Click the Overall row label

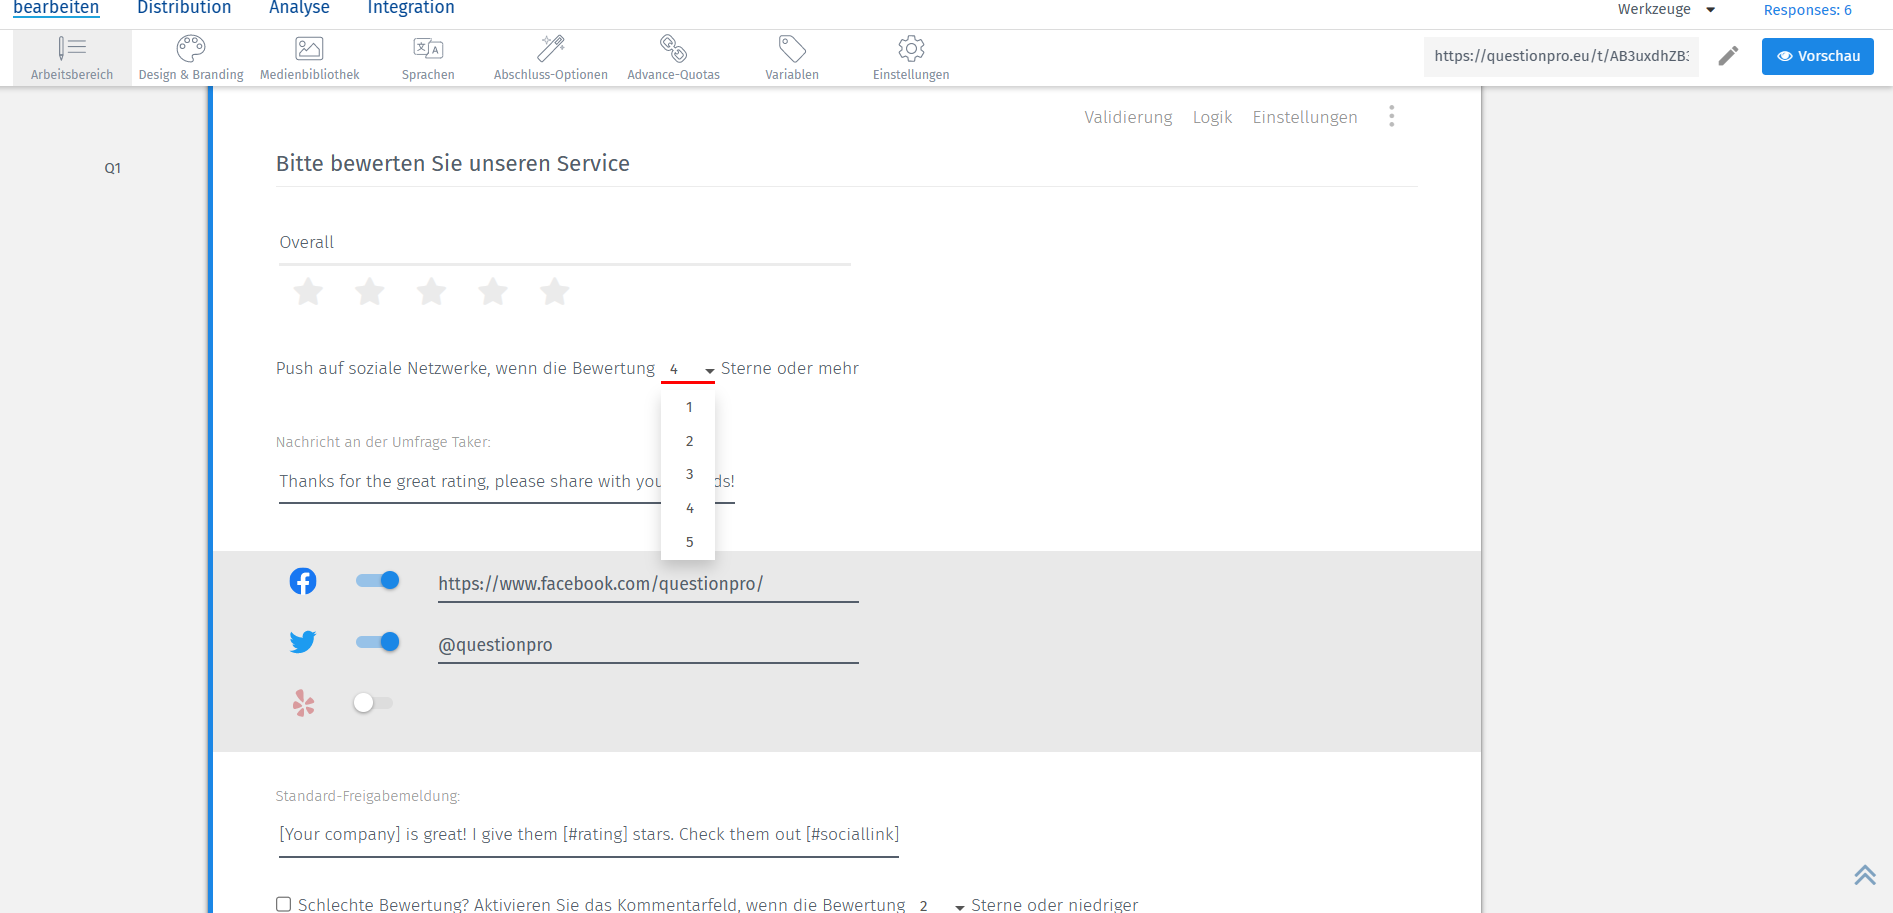tap(306, 242)
